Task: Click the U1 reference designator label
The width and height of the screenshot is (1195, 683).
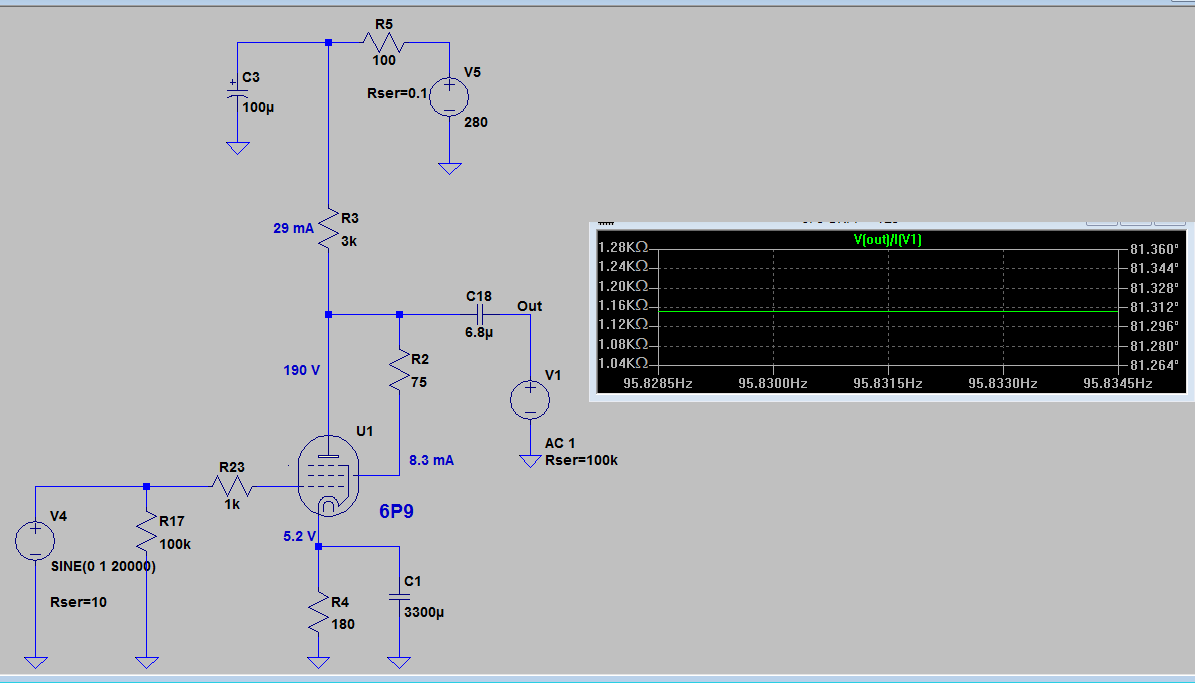Action: [x=365, y=431]
